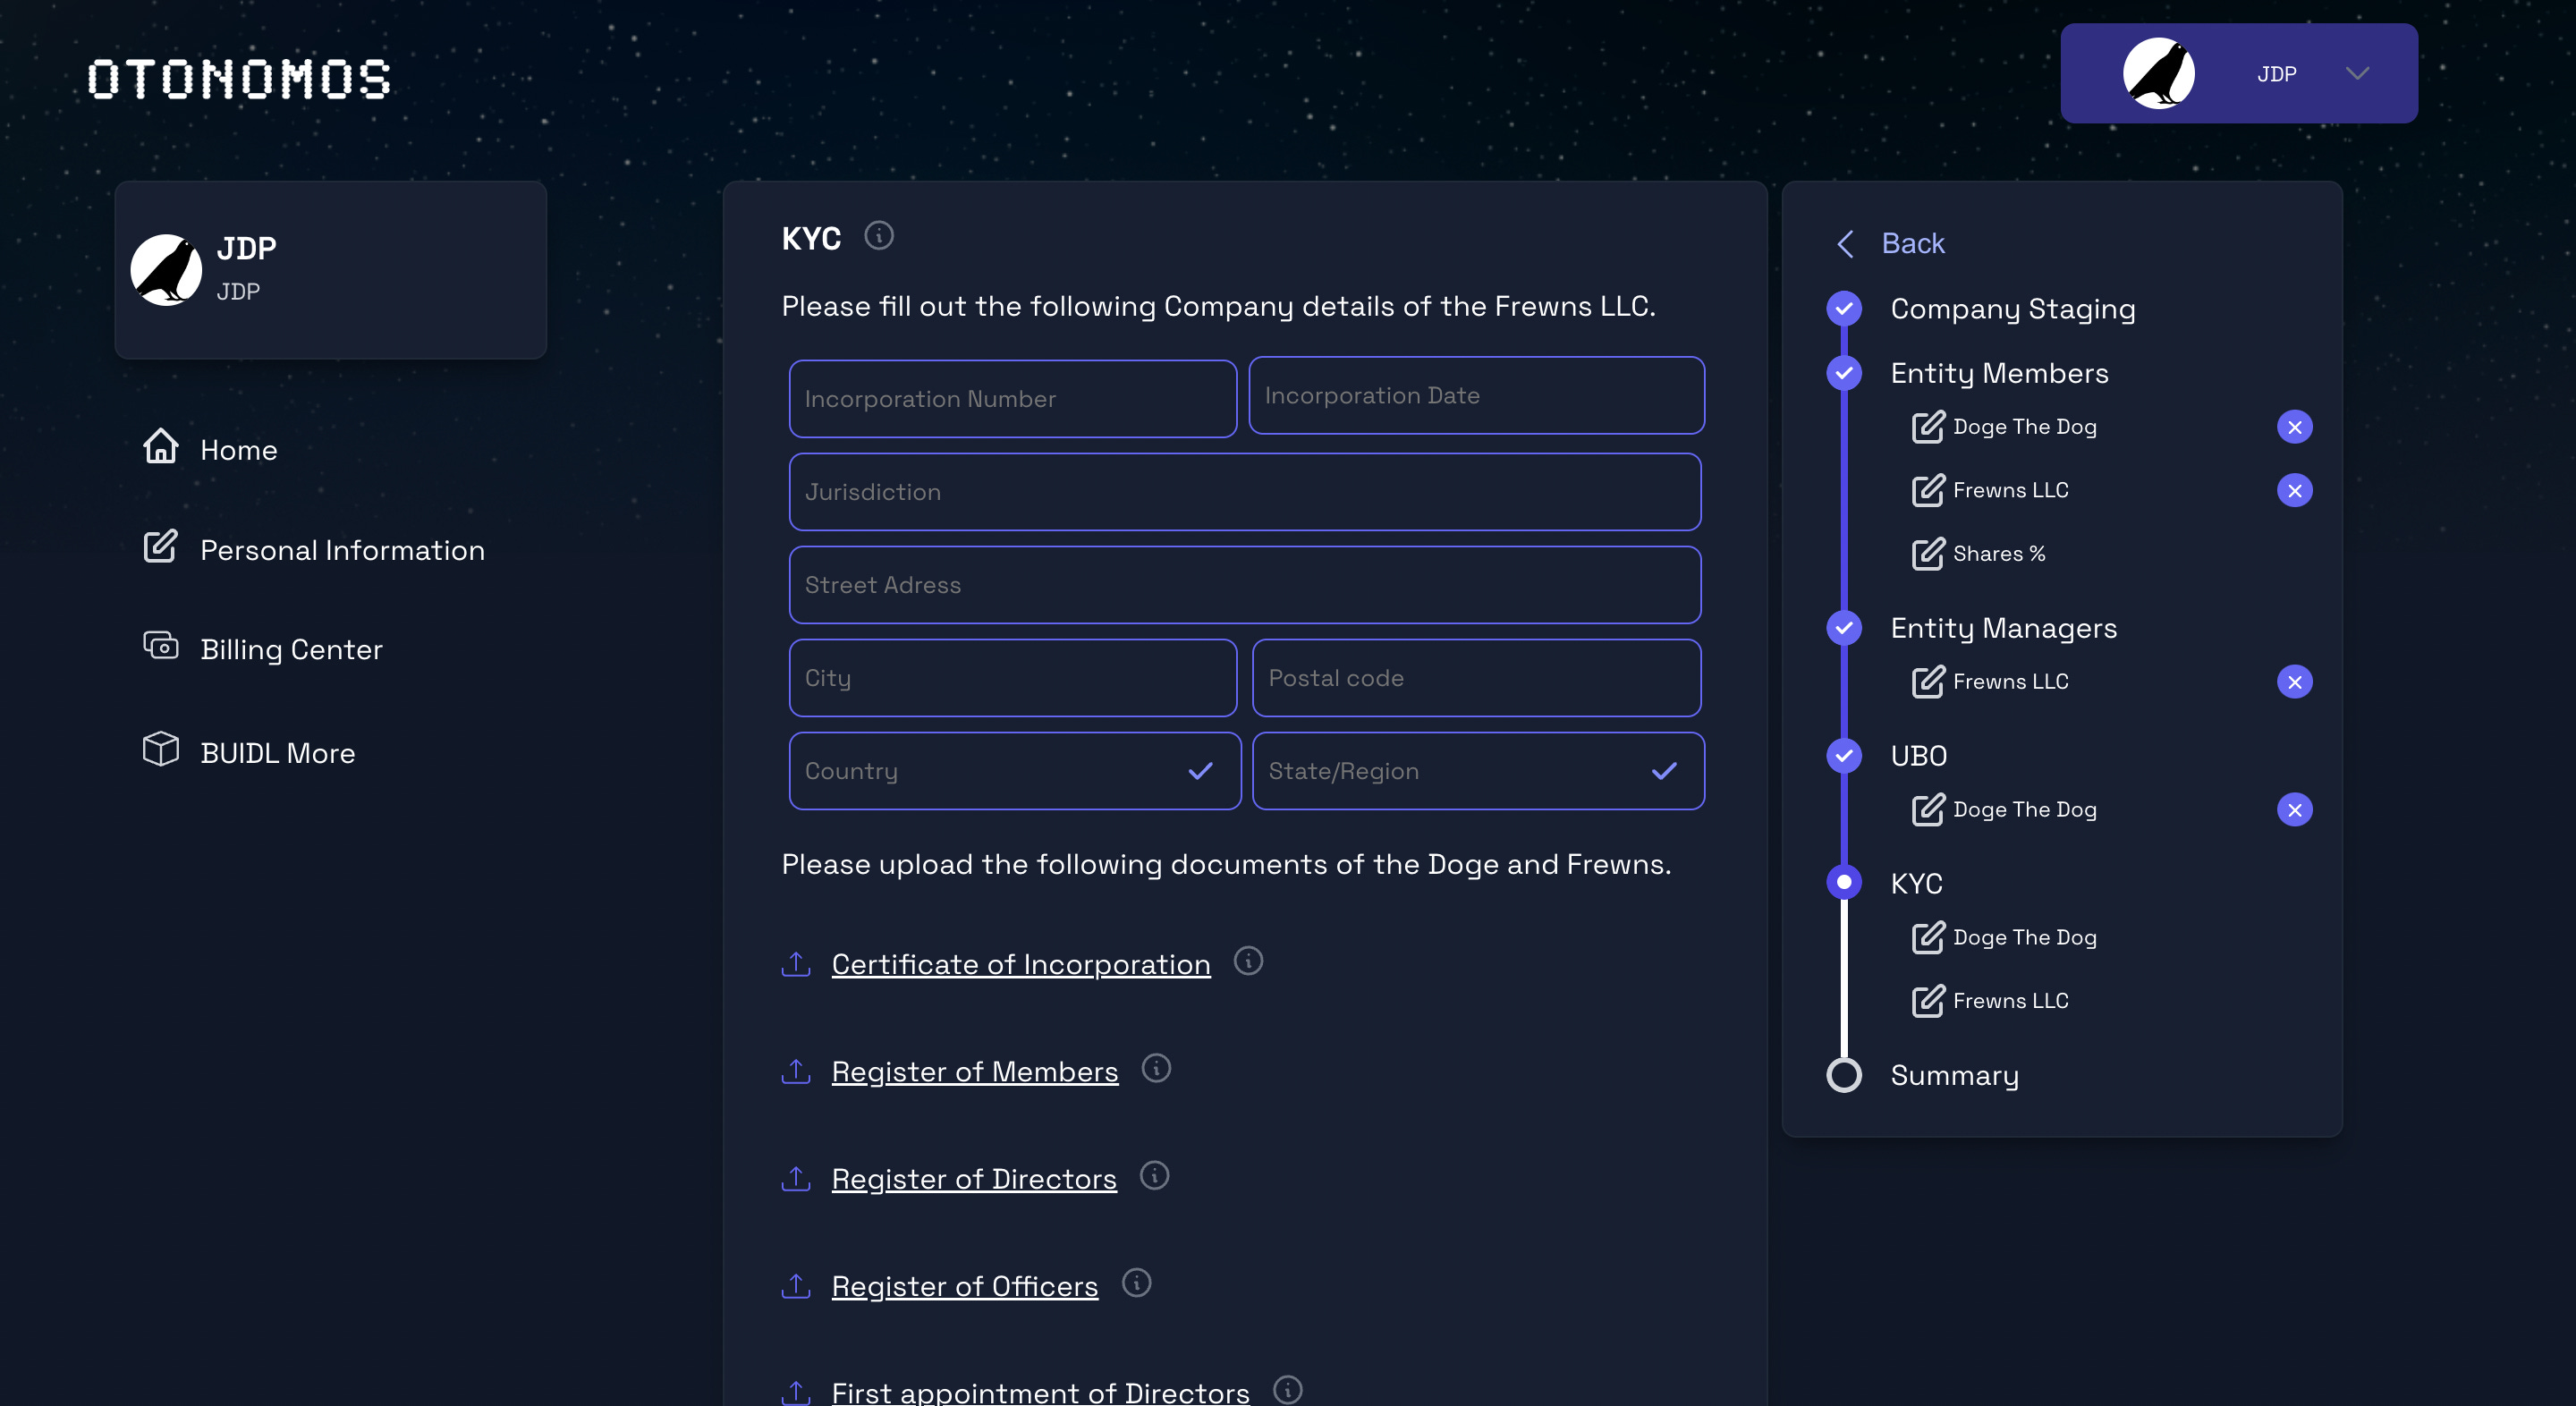Select the KYC step indicator
Image resolution: width=2576 pixels, height=1406 pixels.
pos(1844,883)
